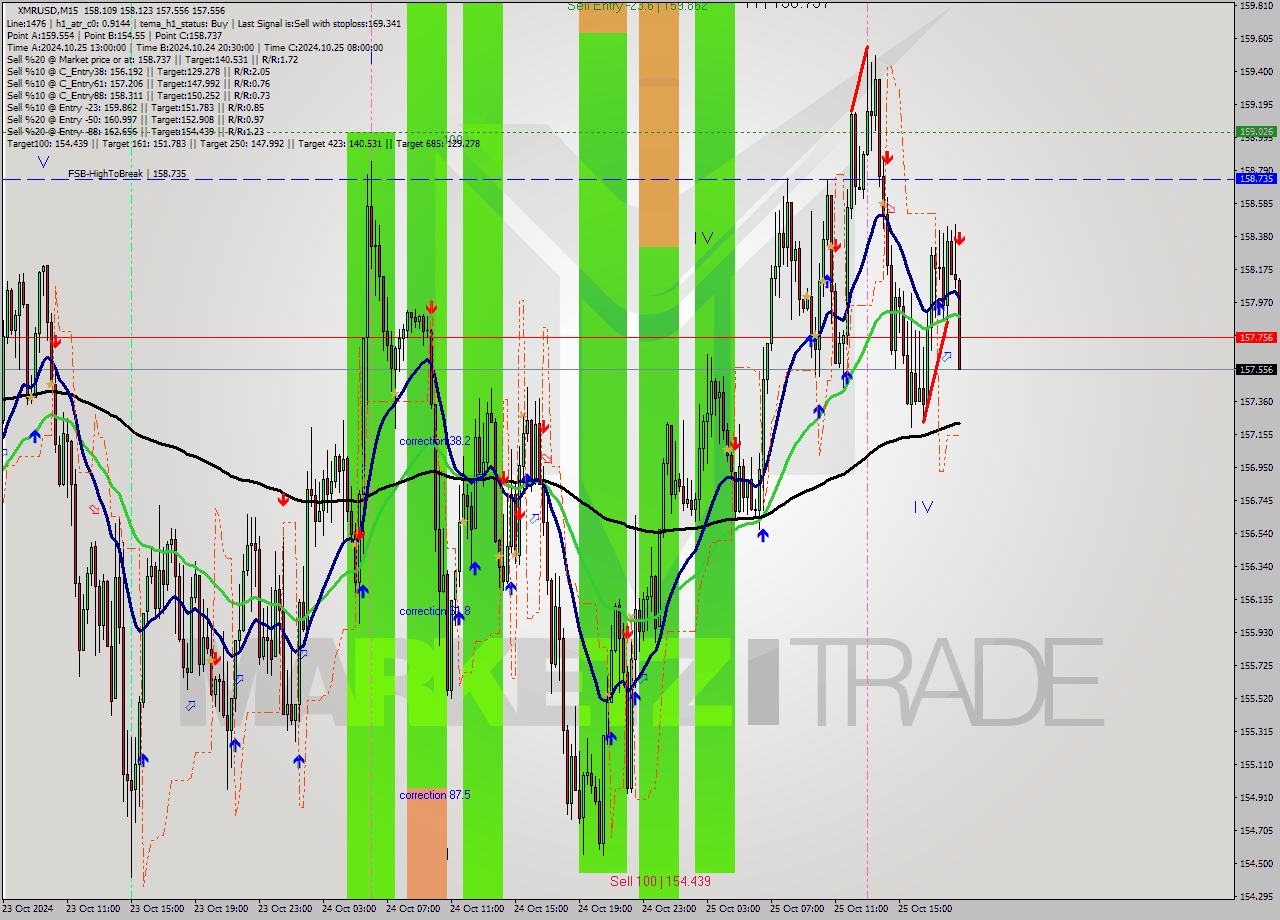Click the '25 Oct 03:00' time label
The image size is (1280, 920).
tap(733, 909)
